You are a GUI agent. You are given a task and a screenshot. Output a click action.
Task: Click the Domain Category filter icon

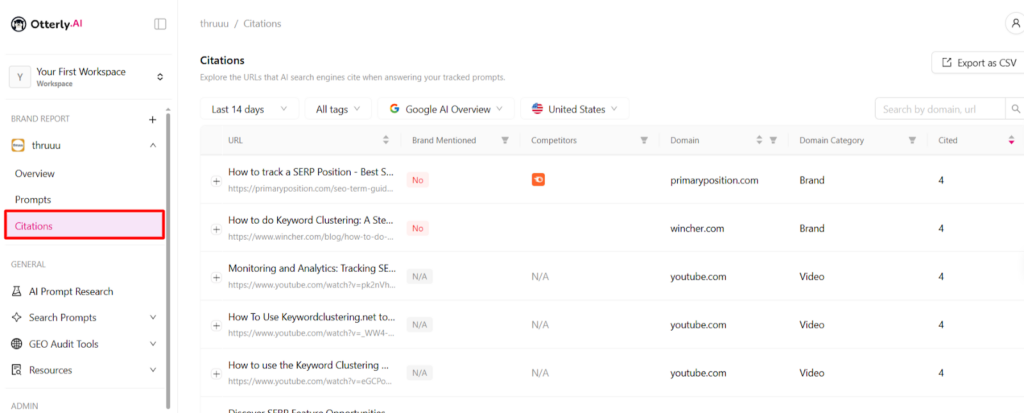click(912, 141)
